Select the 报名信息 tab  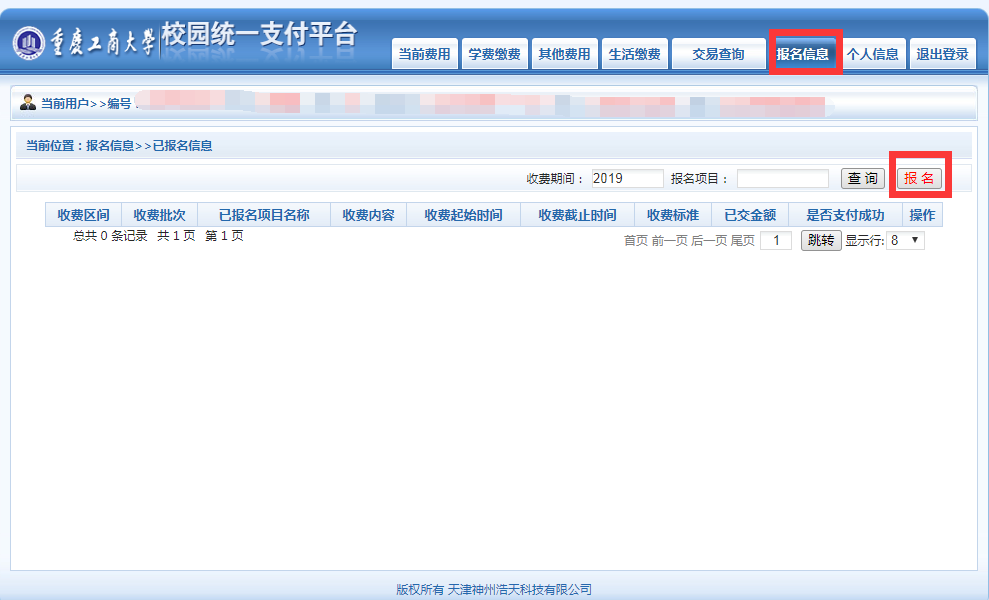(802, 55)
